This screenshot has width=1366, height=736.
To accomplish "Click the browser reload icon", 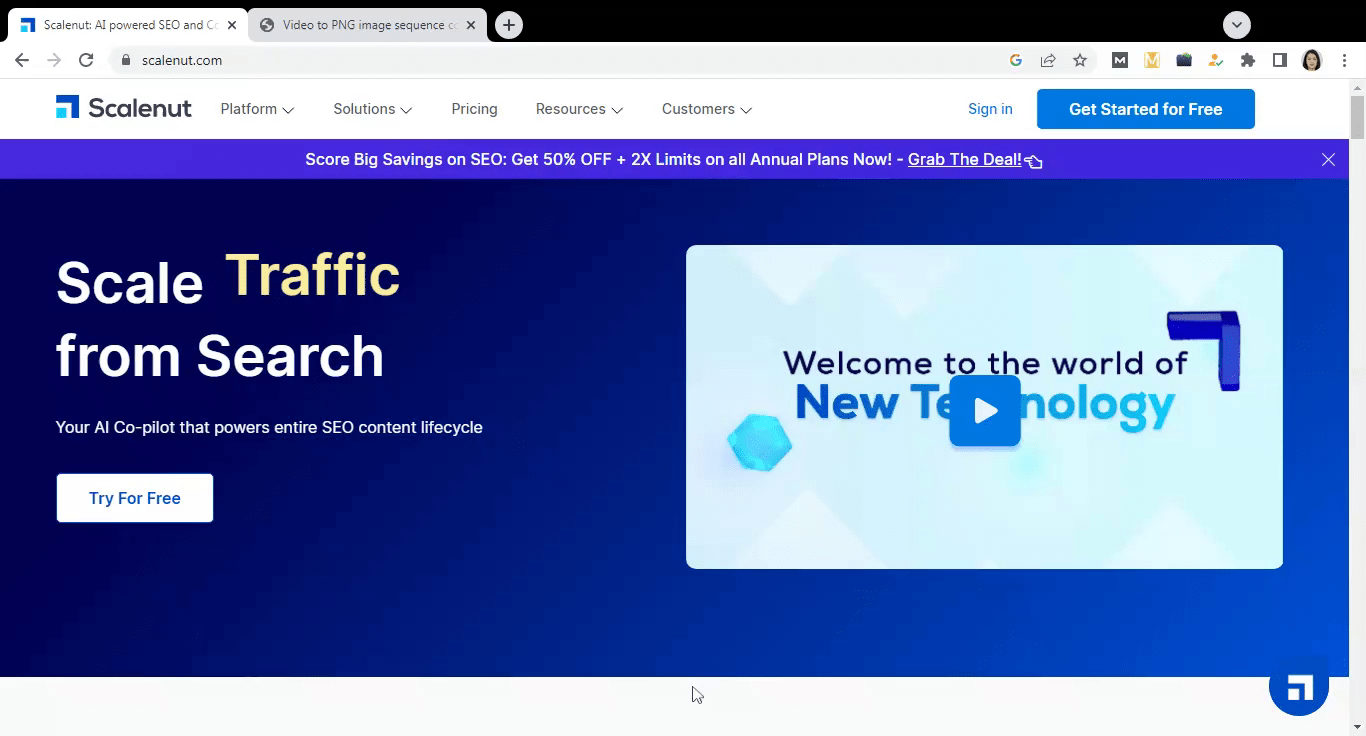I will pos(86,60).
